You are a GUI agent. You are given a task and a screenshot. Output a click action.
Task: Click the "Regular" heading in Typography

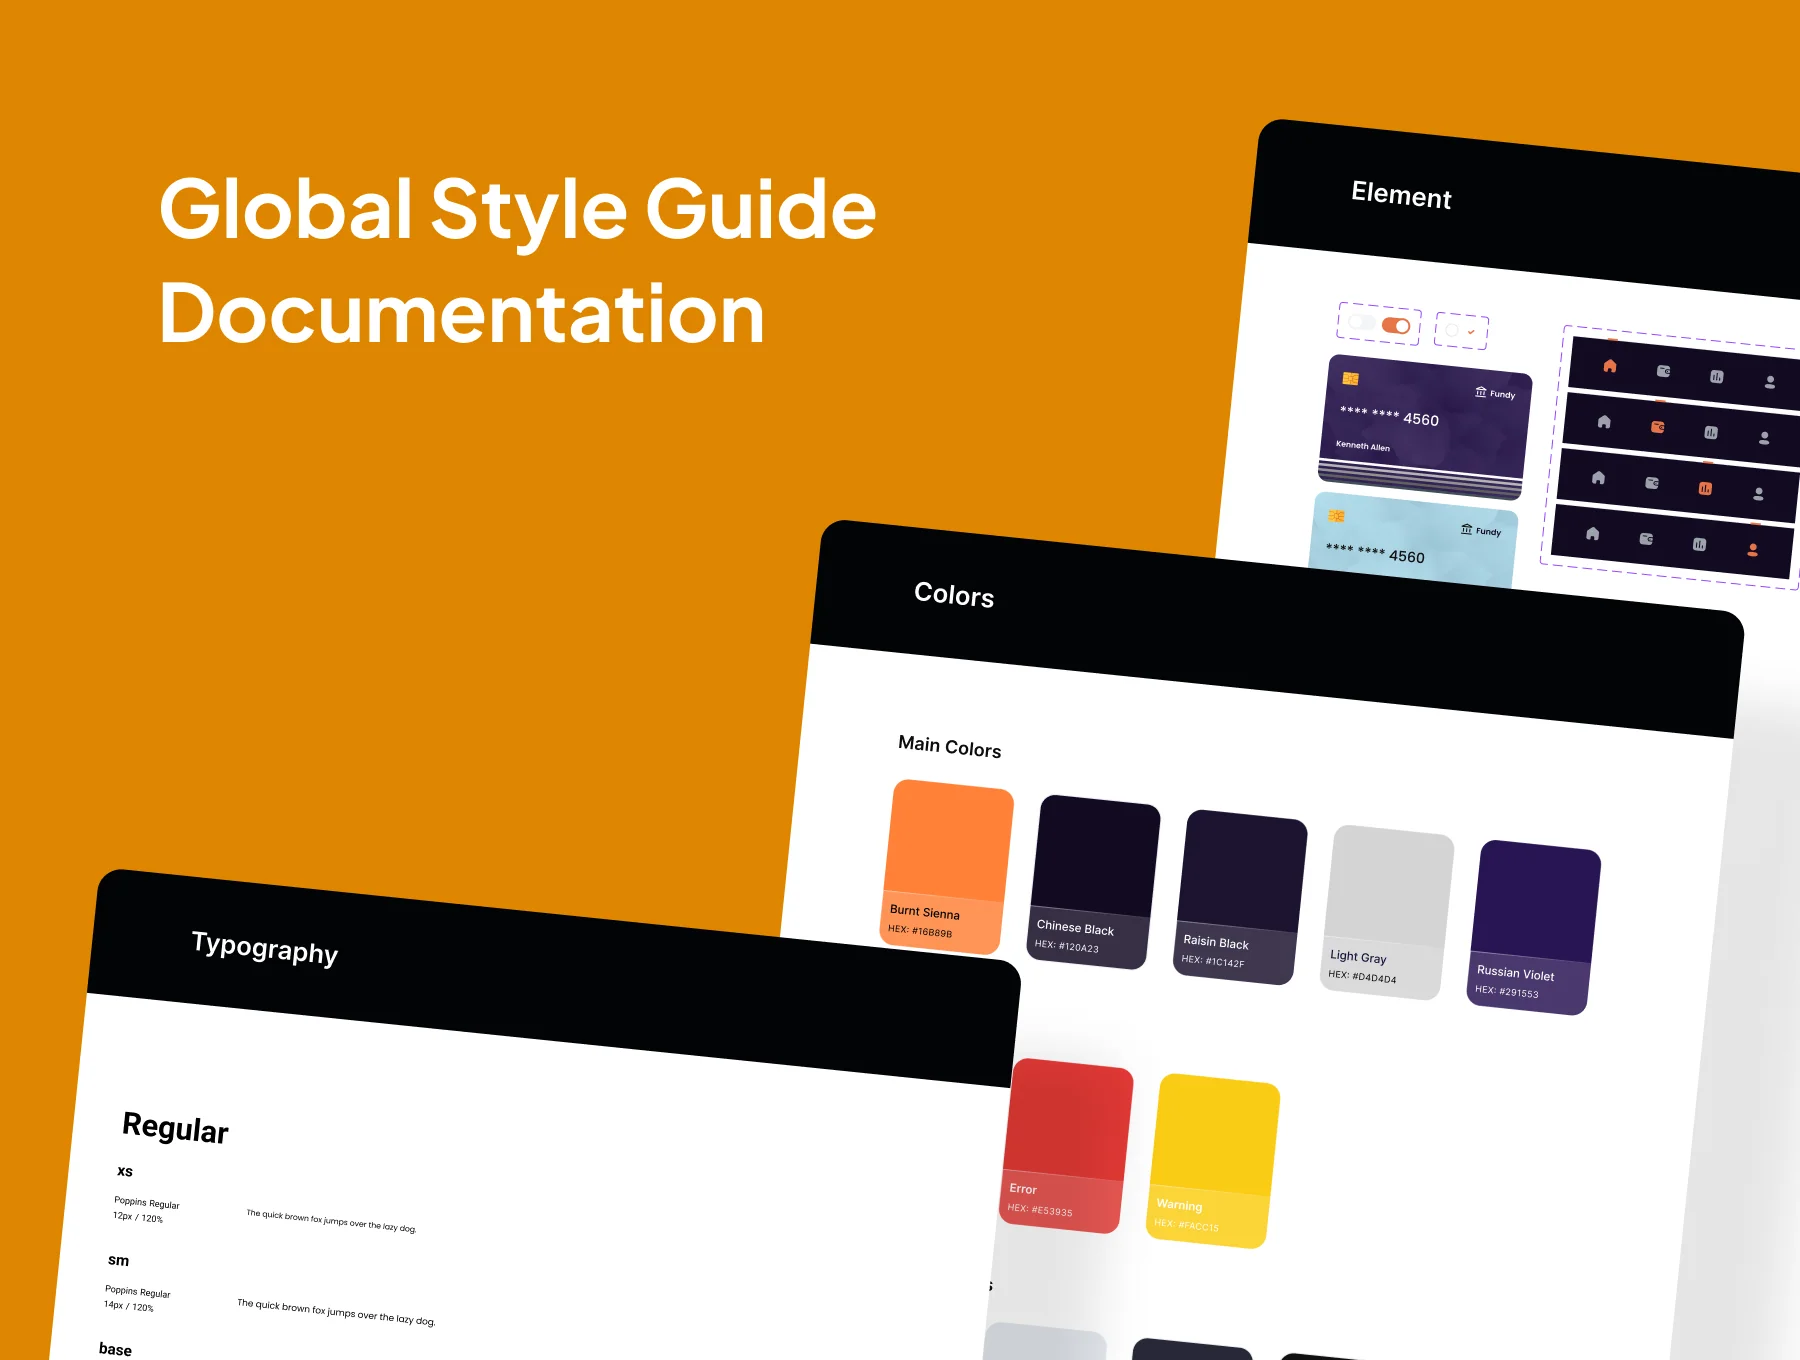pos(175,1127)
